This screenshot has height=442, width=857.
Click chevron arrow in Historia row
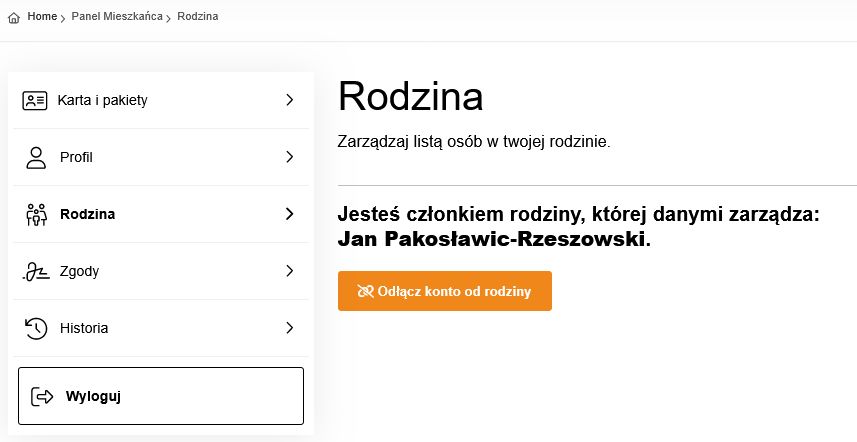point(290,328)
